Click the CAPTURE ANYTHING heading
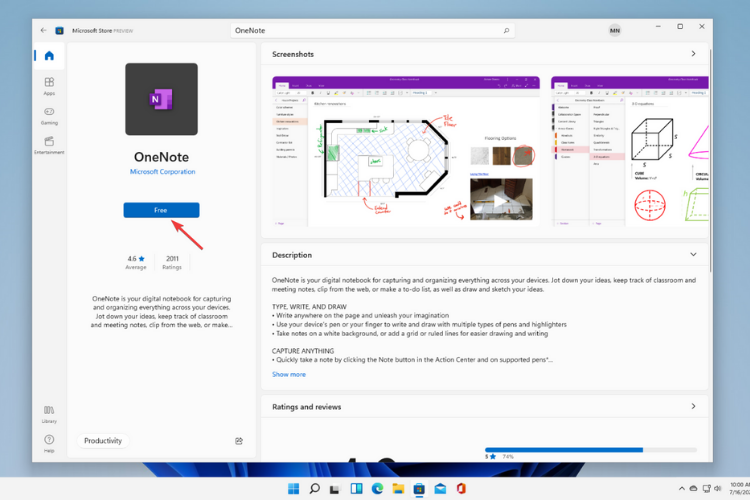Viewport: 750px width, 500px height. coord(303,351)
